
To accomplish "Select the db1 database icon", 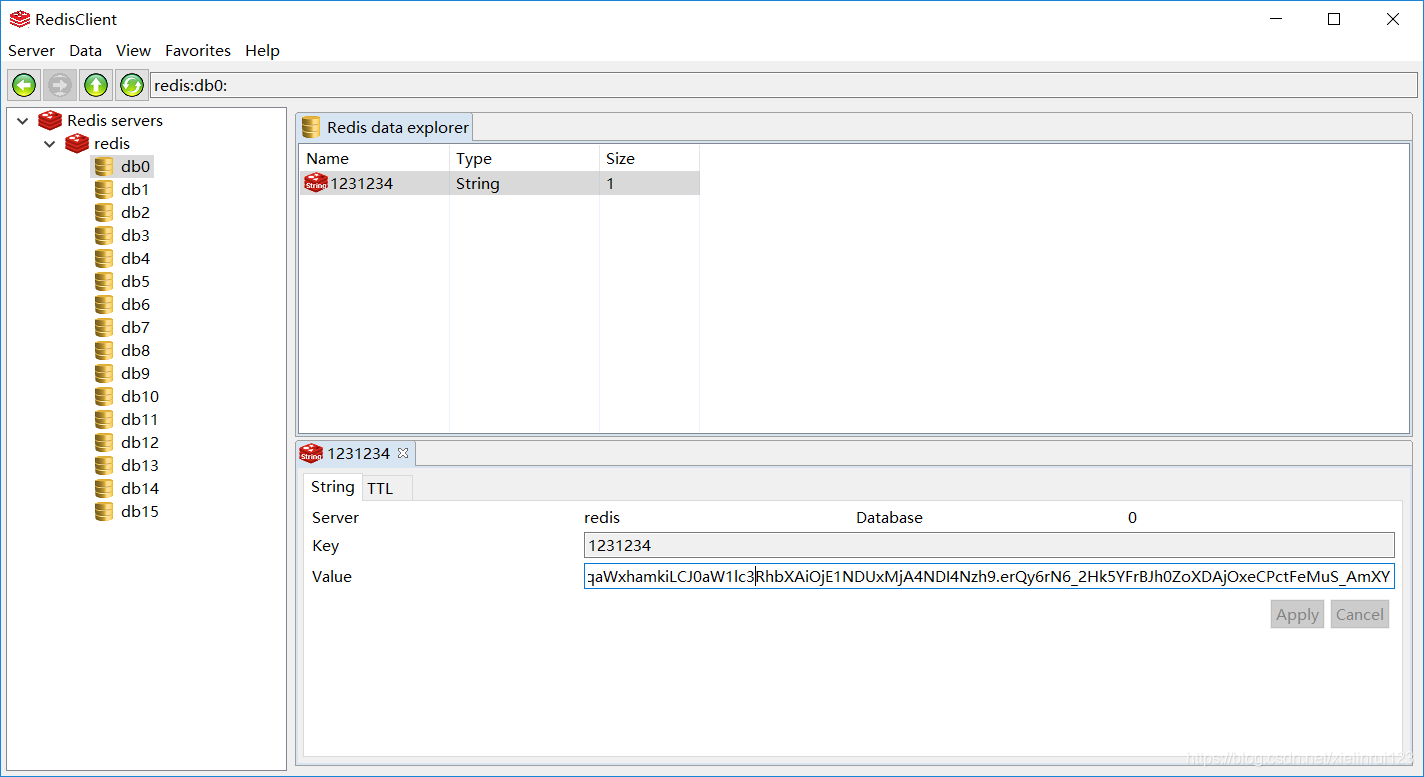I will coord(104,189).
